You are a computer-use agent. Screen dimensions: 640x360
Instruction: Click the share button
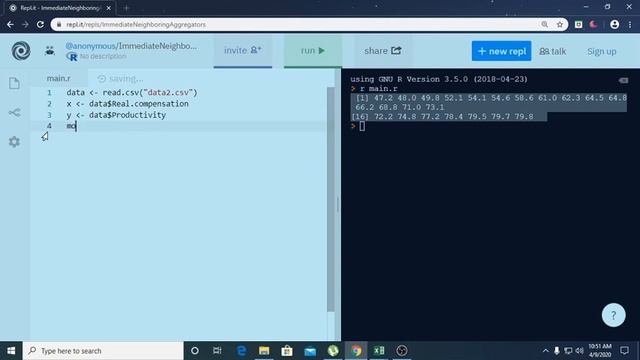tap(383, 51)
